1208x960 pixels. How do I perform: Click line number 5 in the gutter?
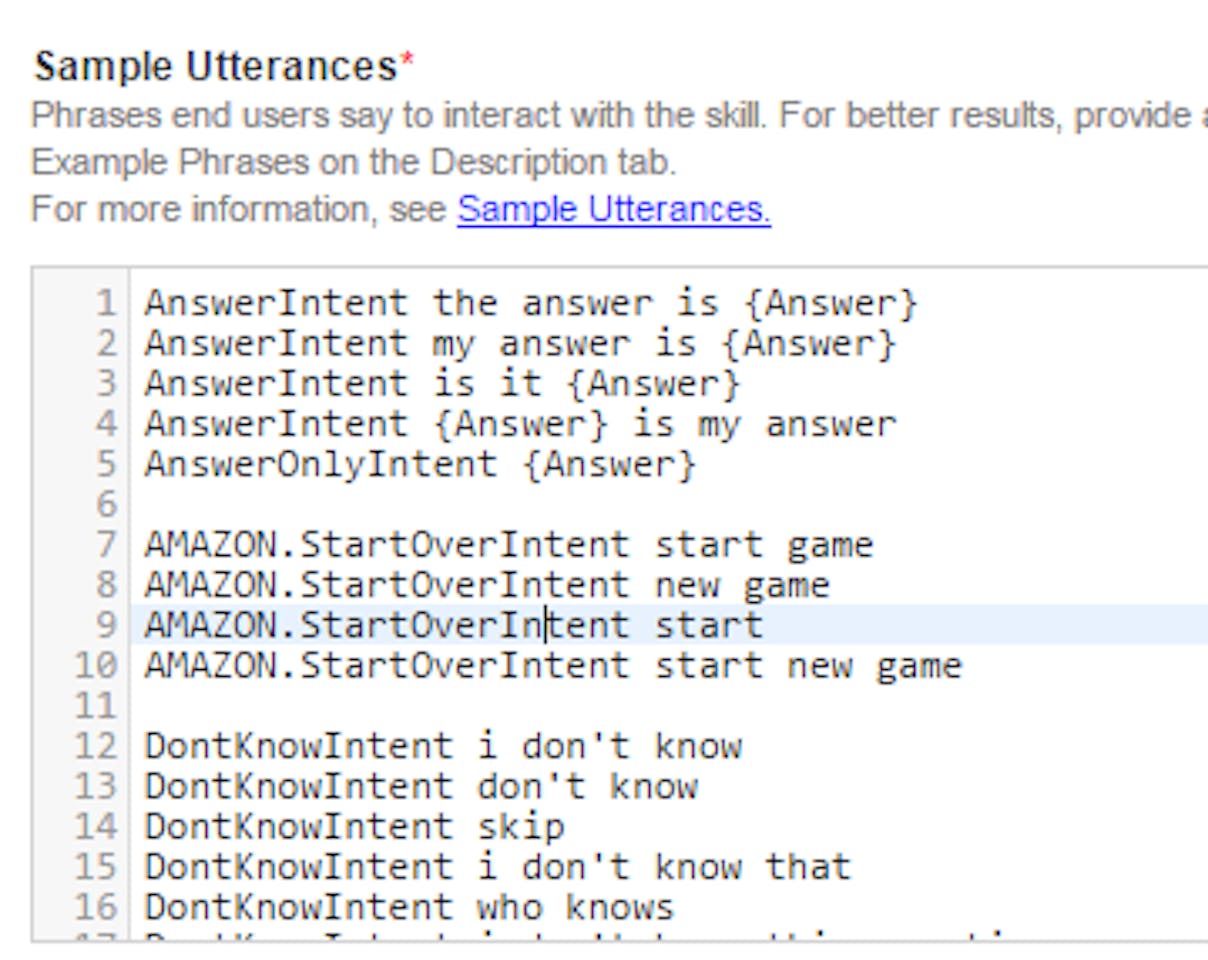tap(105, 464)
